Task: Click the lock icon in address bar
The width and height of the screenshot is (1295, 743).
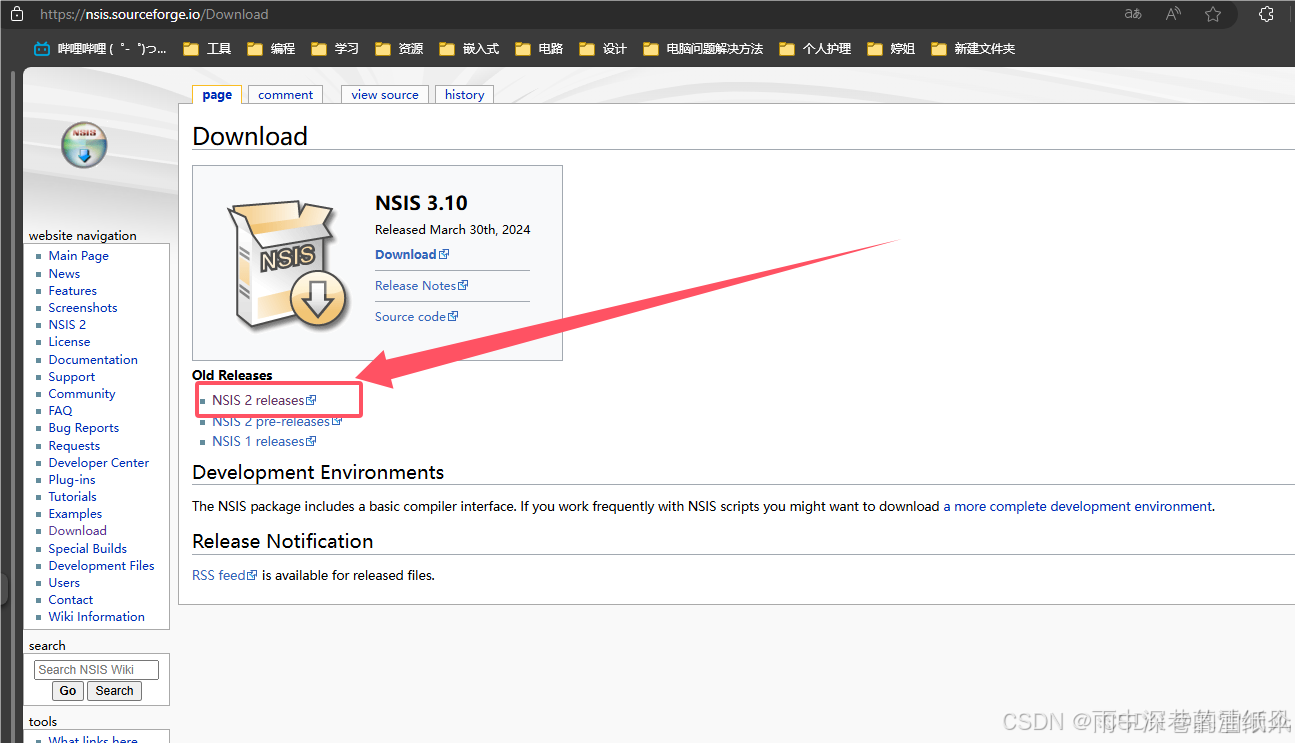Action: coord(17,14)
